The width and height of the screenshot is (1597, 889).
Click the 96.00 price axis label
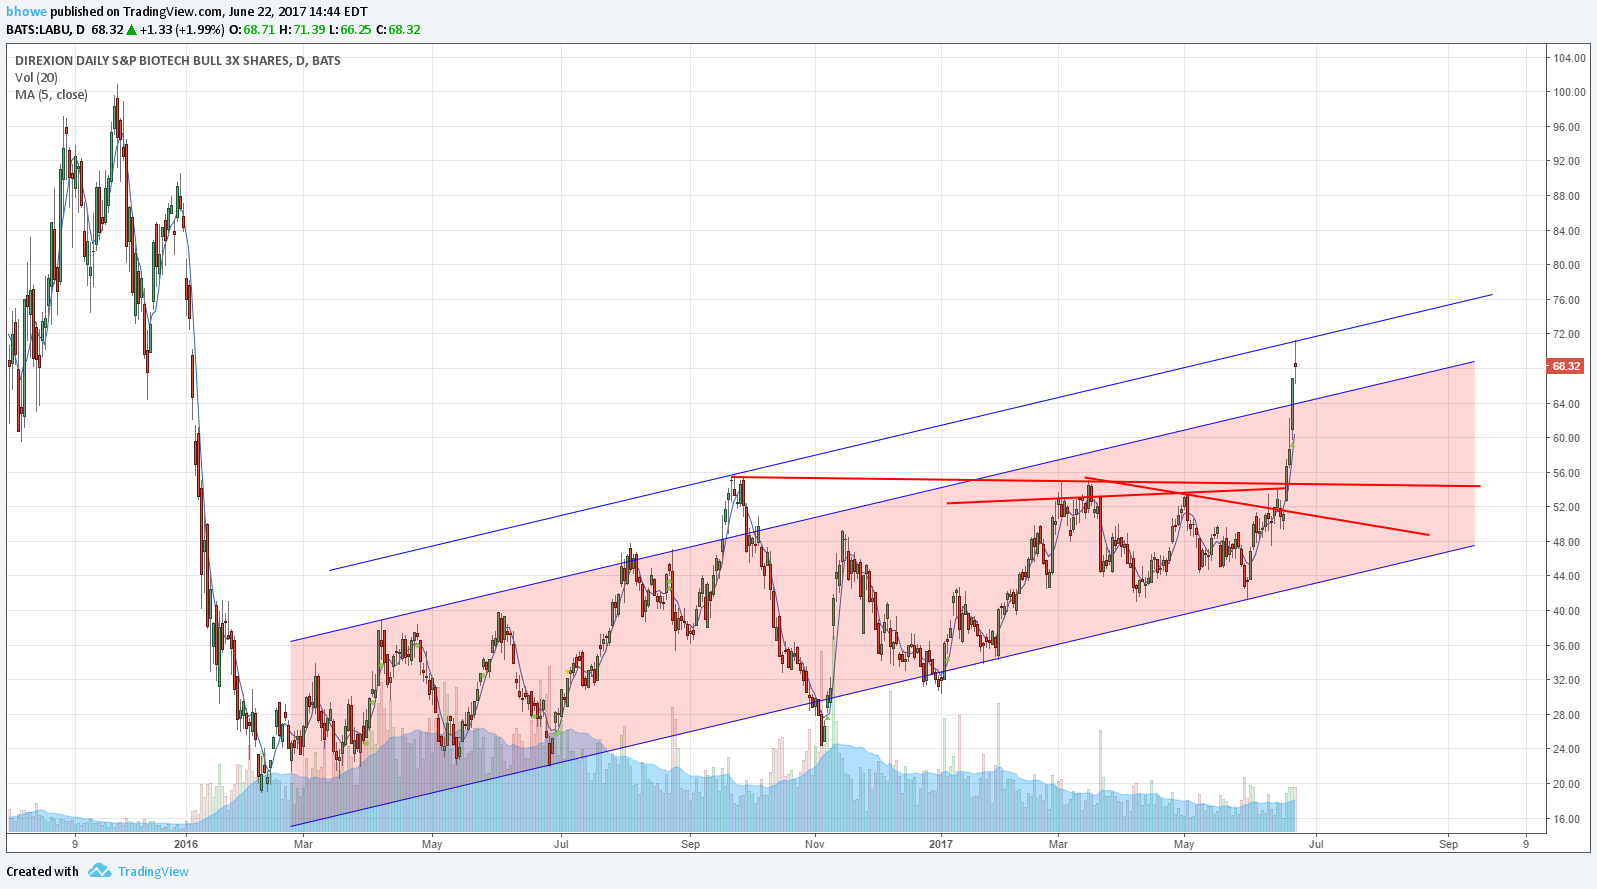pos(1567,127)
